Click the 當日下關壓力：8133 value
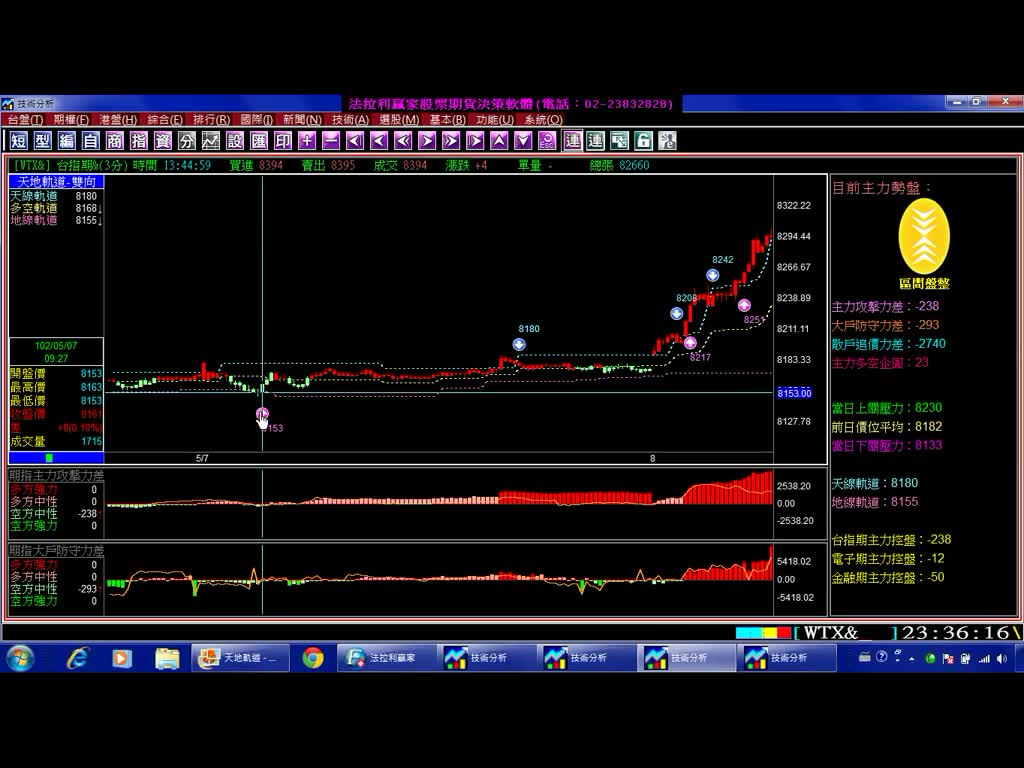Screen dimensions: 1024x768 pos(887,445)
